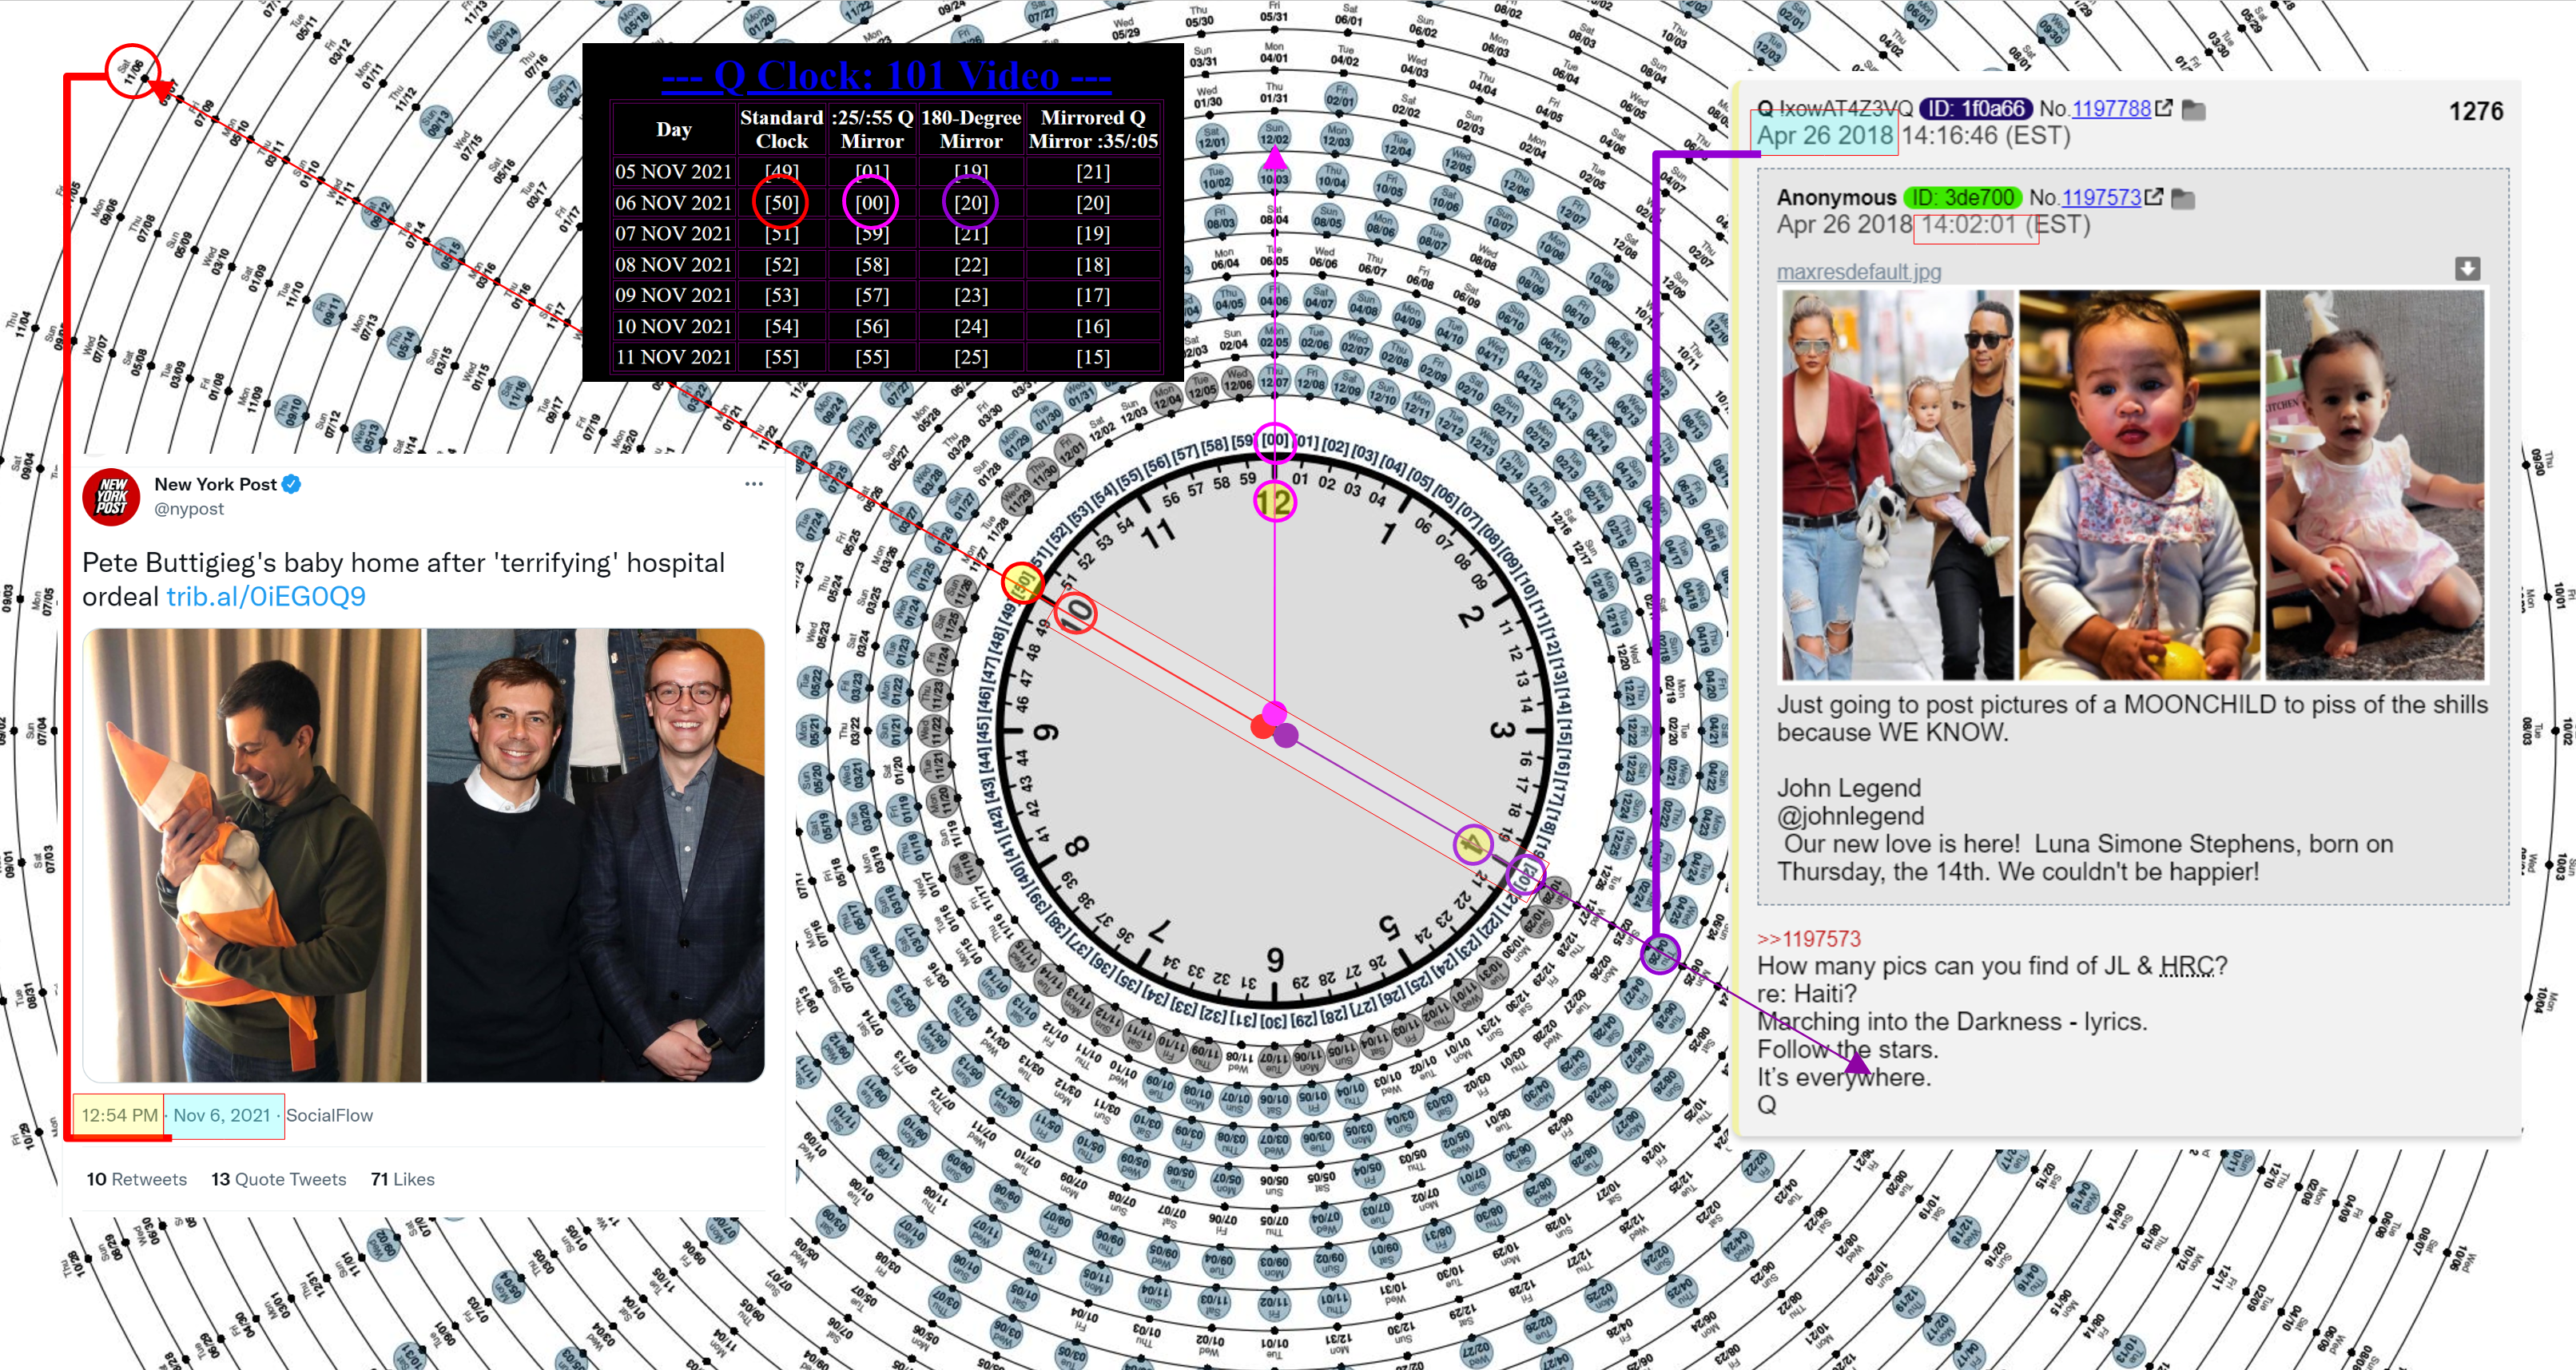Click '[18]' in the 08 NOV 2021 row

[1093, 264]
